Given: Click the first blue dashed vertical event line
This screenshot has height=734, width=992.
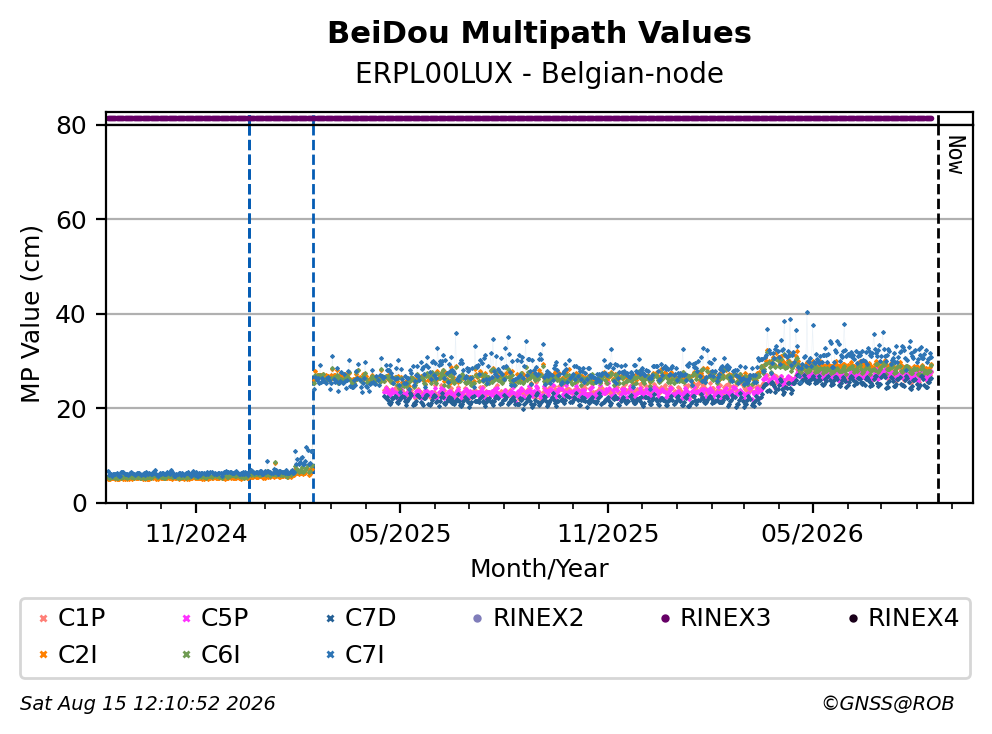Looking at the screenshot, I should 249,310.
